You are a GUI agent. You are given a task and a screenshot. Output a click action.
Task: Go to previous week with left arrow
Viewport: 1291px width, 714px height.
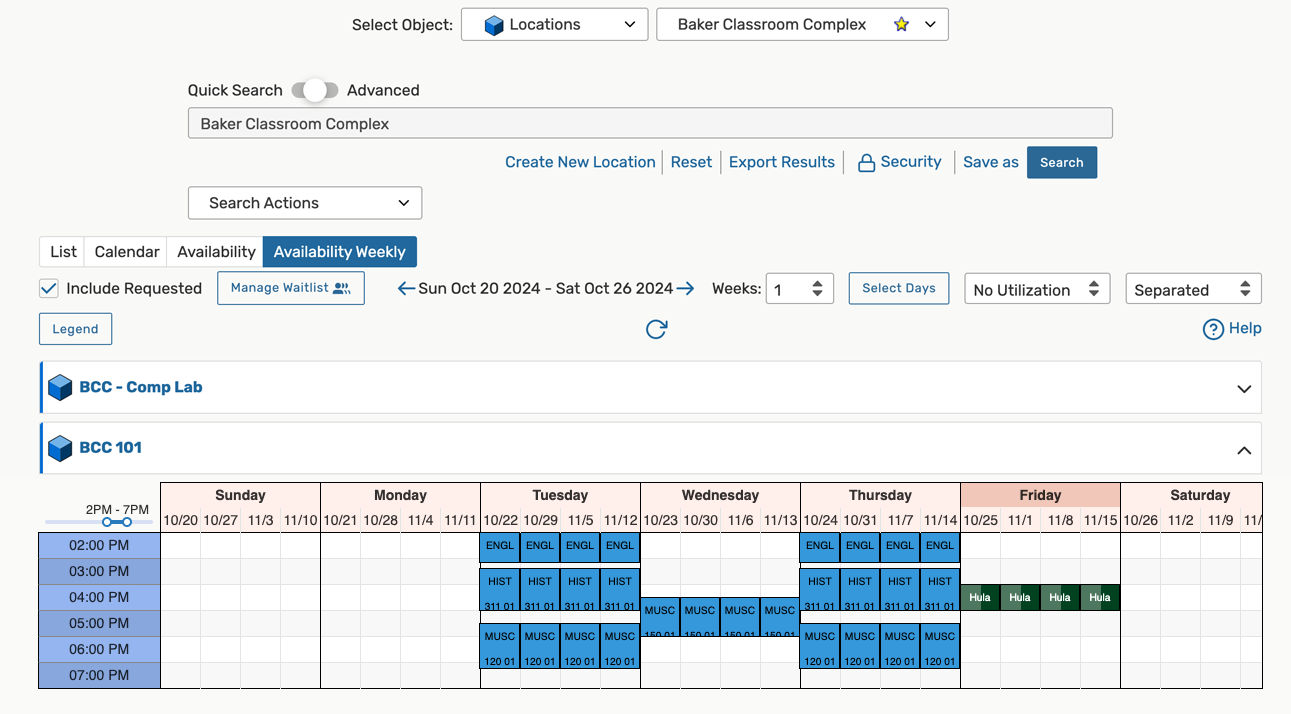click(x=405, y=288)
